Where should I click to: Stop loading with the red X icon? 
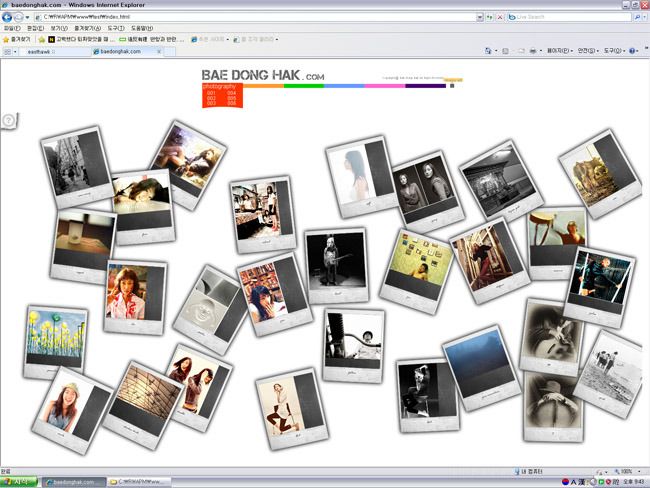500,17
